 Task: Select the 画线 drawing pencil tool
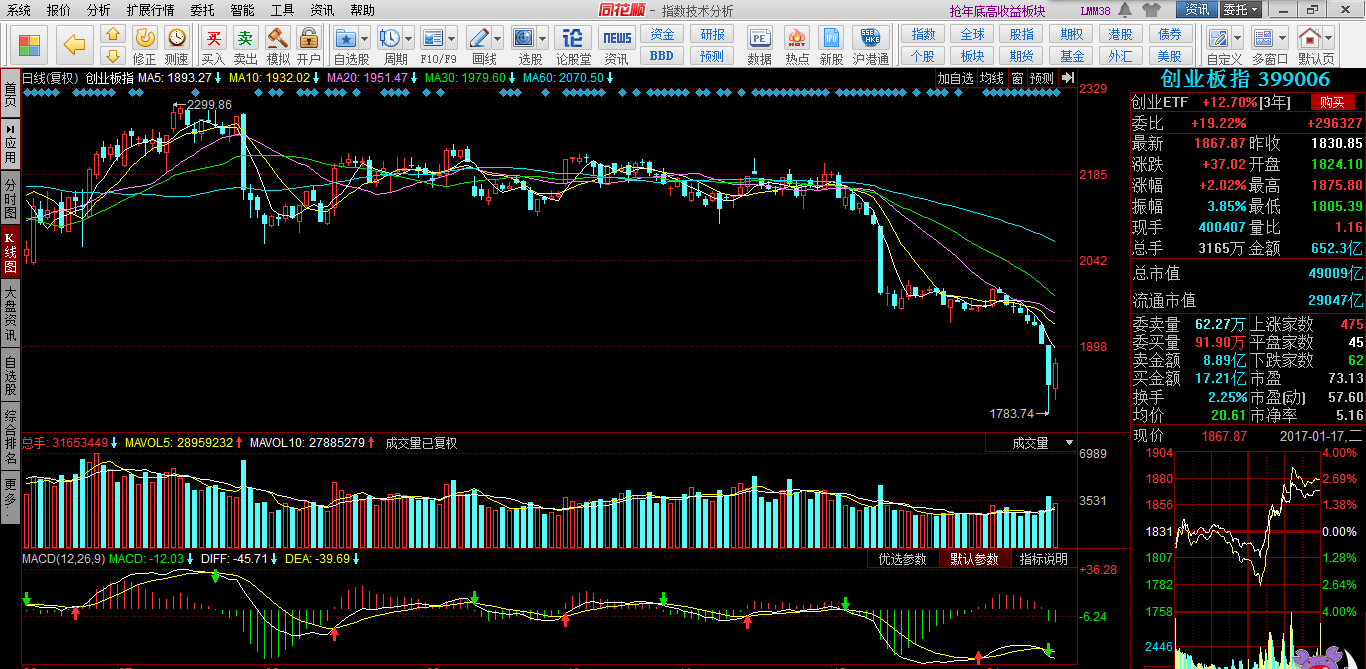(479, 39)
